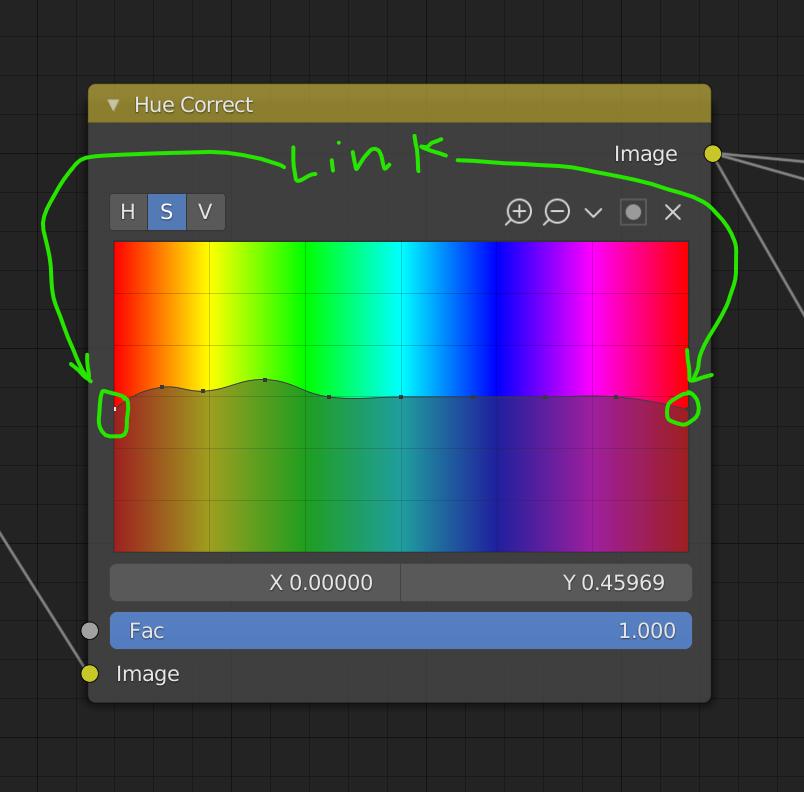
Task: Select the leftmost curve control point
Action: [115, 409]
